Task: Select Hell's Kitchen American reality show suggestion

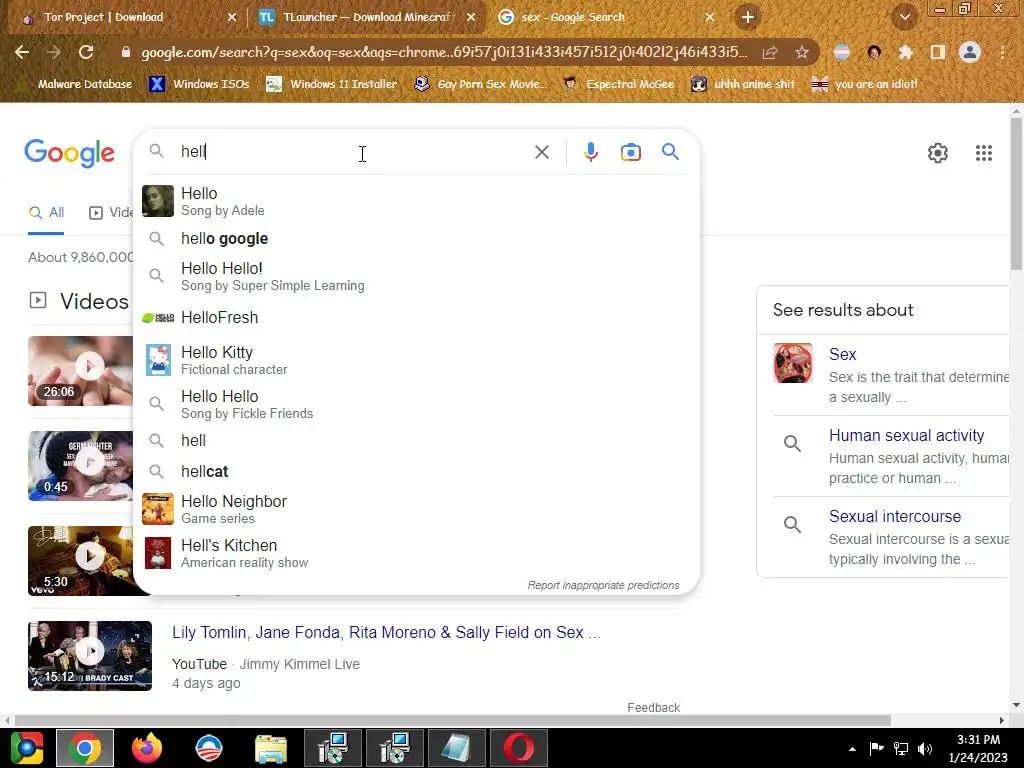Action: click(x=416, y=553)
